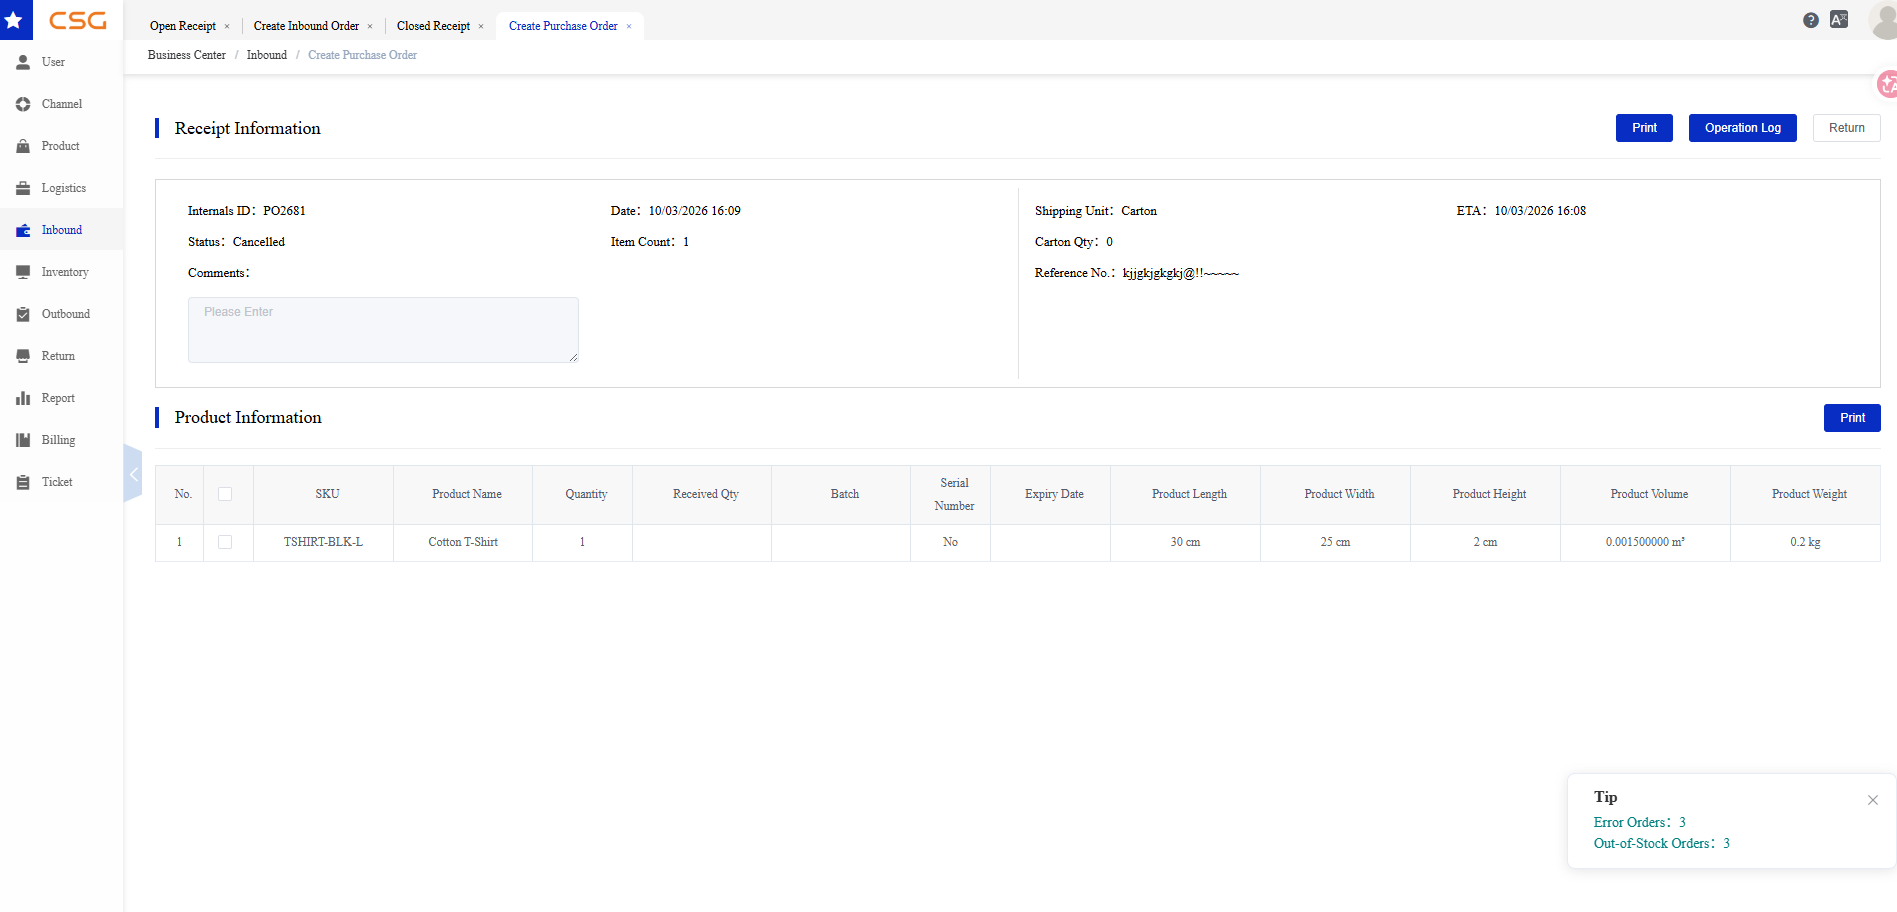Close the Create Purchase Order tab
The width and height of the screenshot is (1897, 912).
[629, 27]
